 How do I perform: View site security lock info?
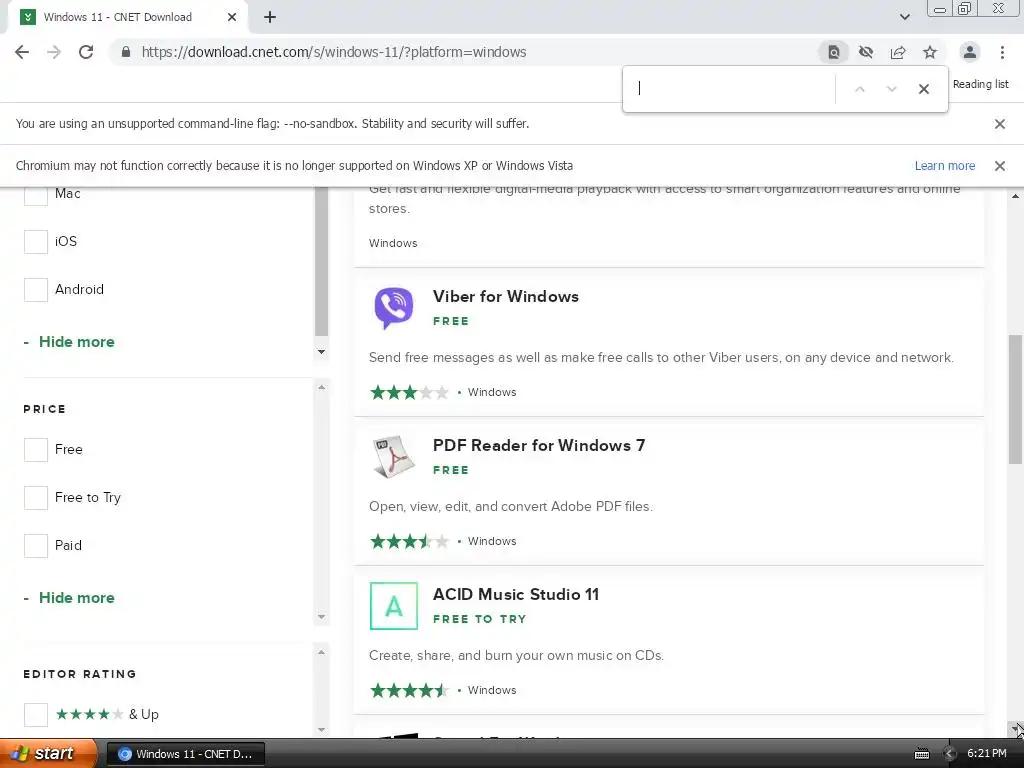126,52
